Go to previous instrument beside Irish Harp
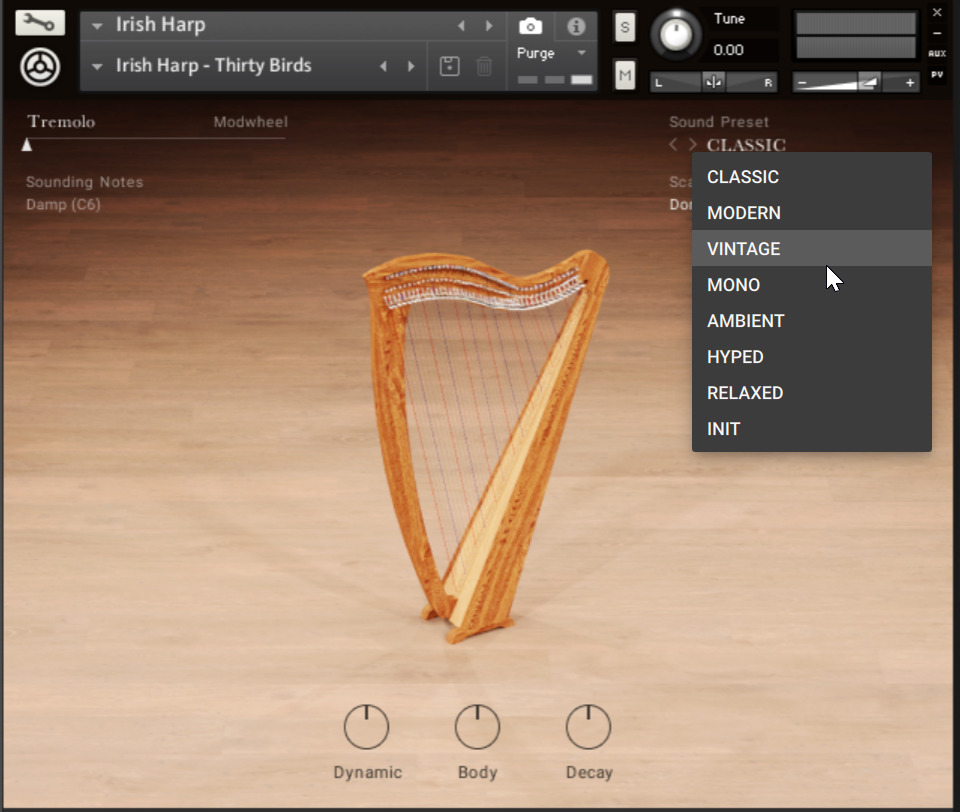960x812 pixels. click(x=462, y=26)
